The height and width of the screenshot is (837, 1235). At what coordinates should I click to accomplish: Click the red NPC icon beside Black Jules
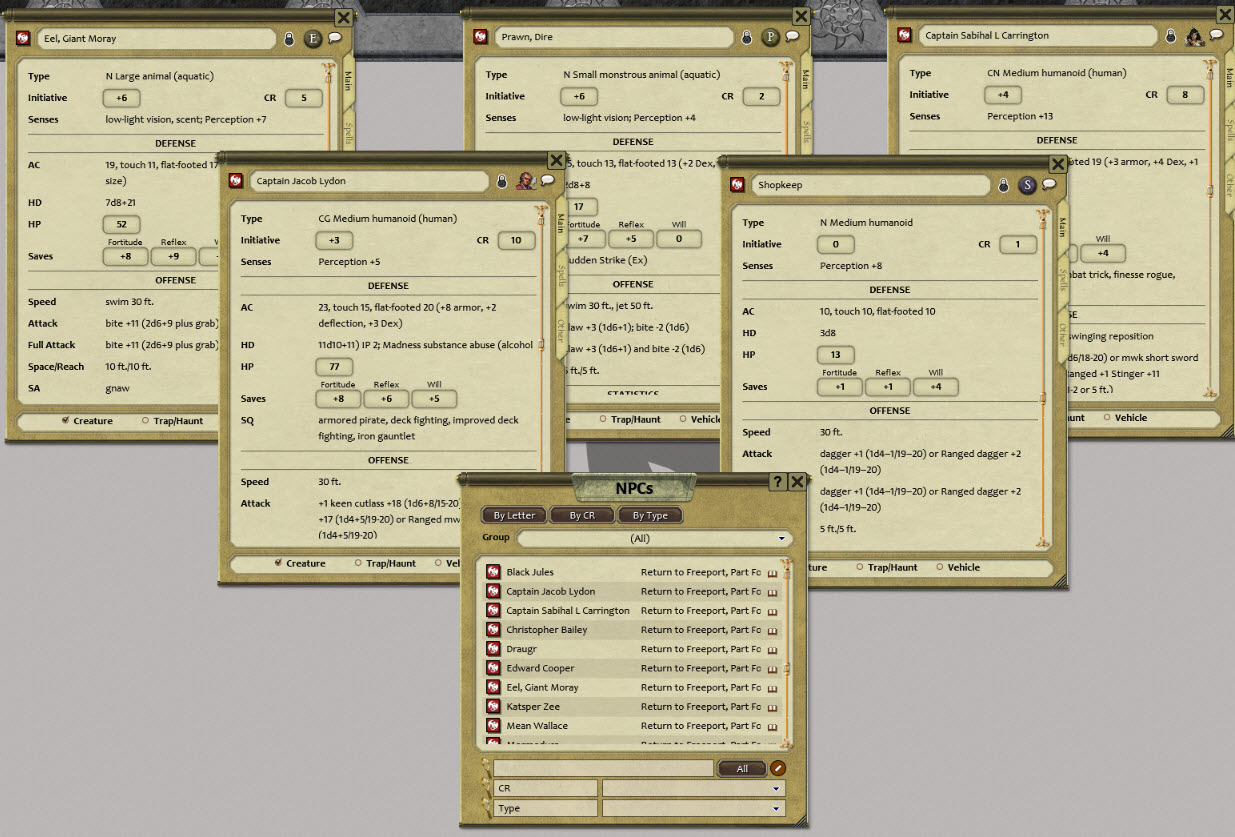coord(495,572)
